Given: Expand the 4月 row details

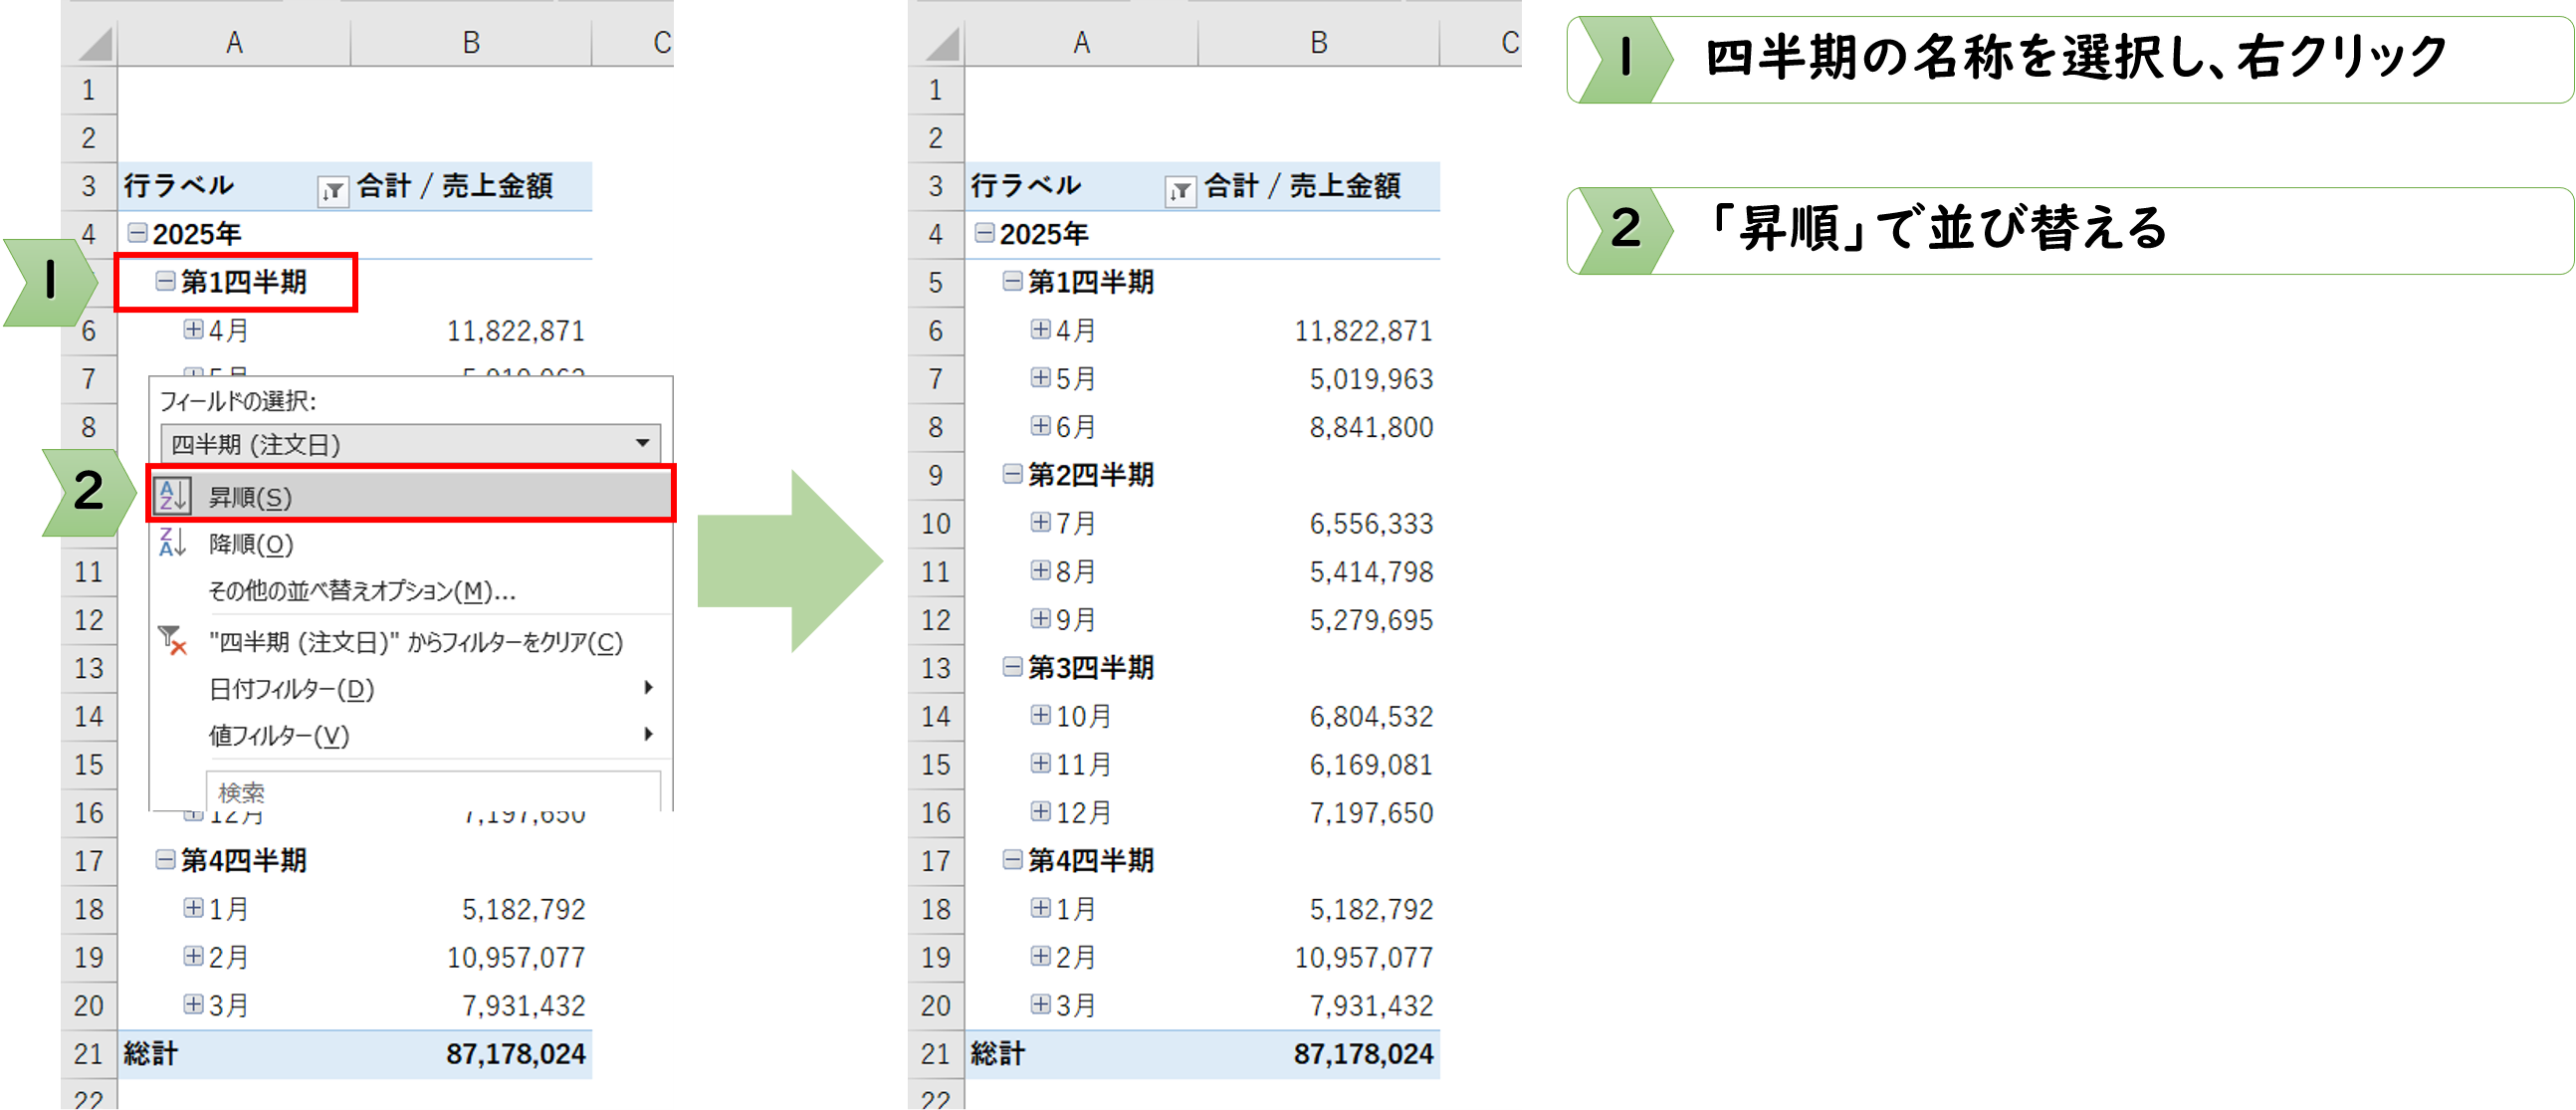Looking at the screenshot, I should tap(191, 330).
